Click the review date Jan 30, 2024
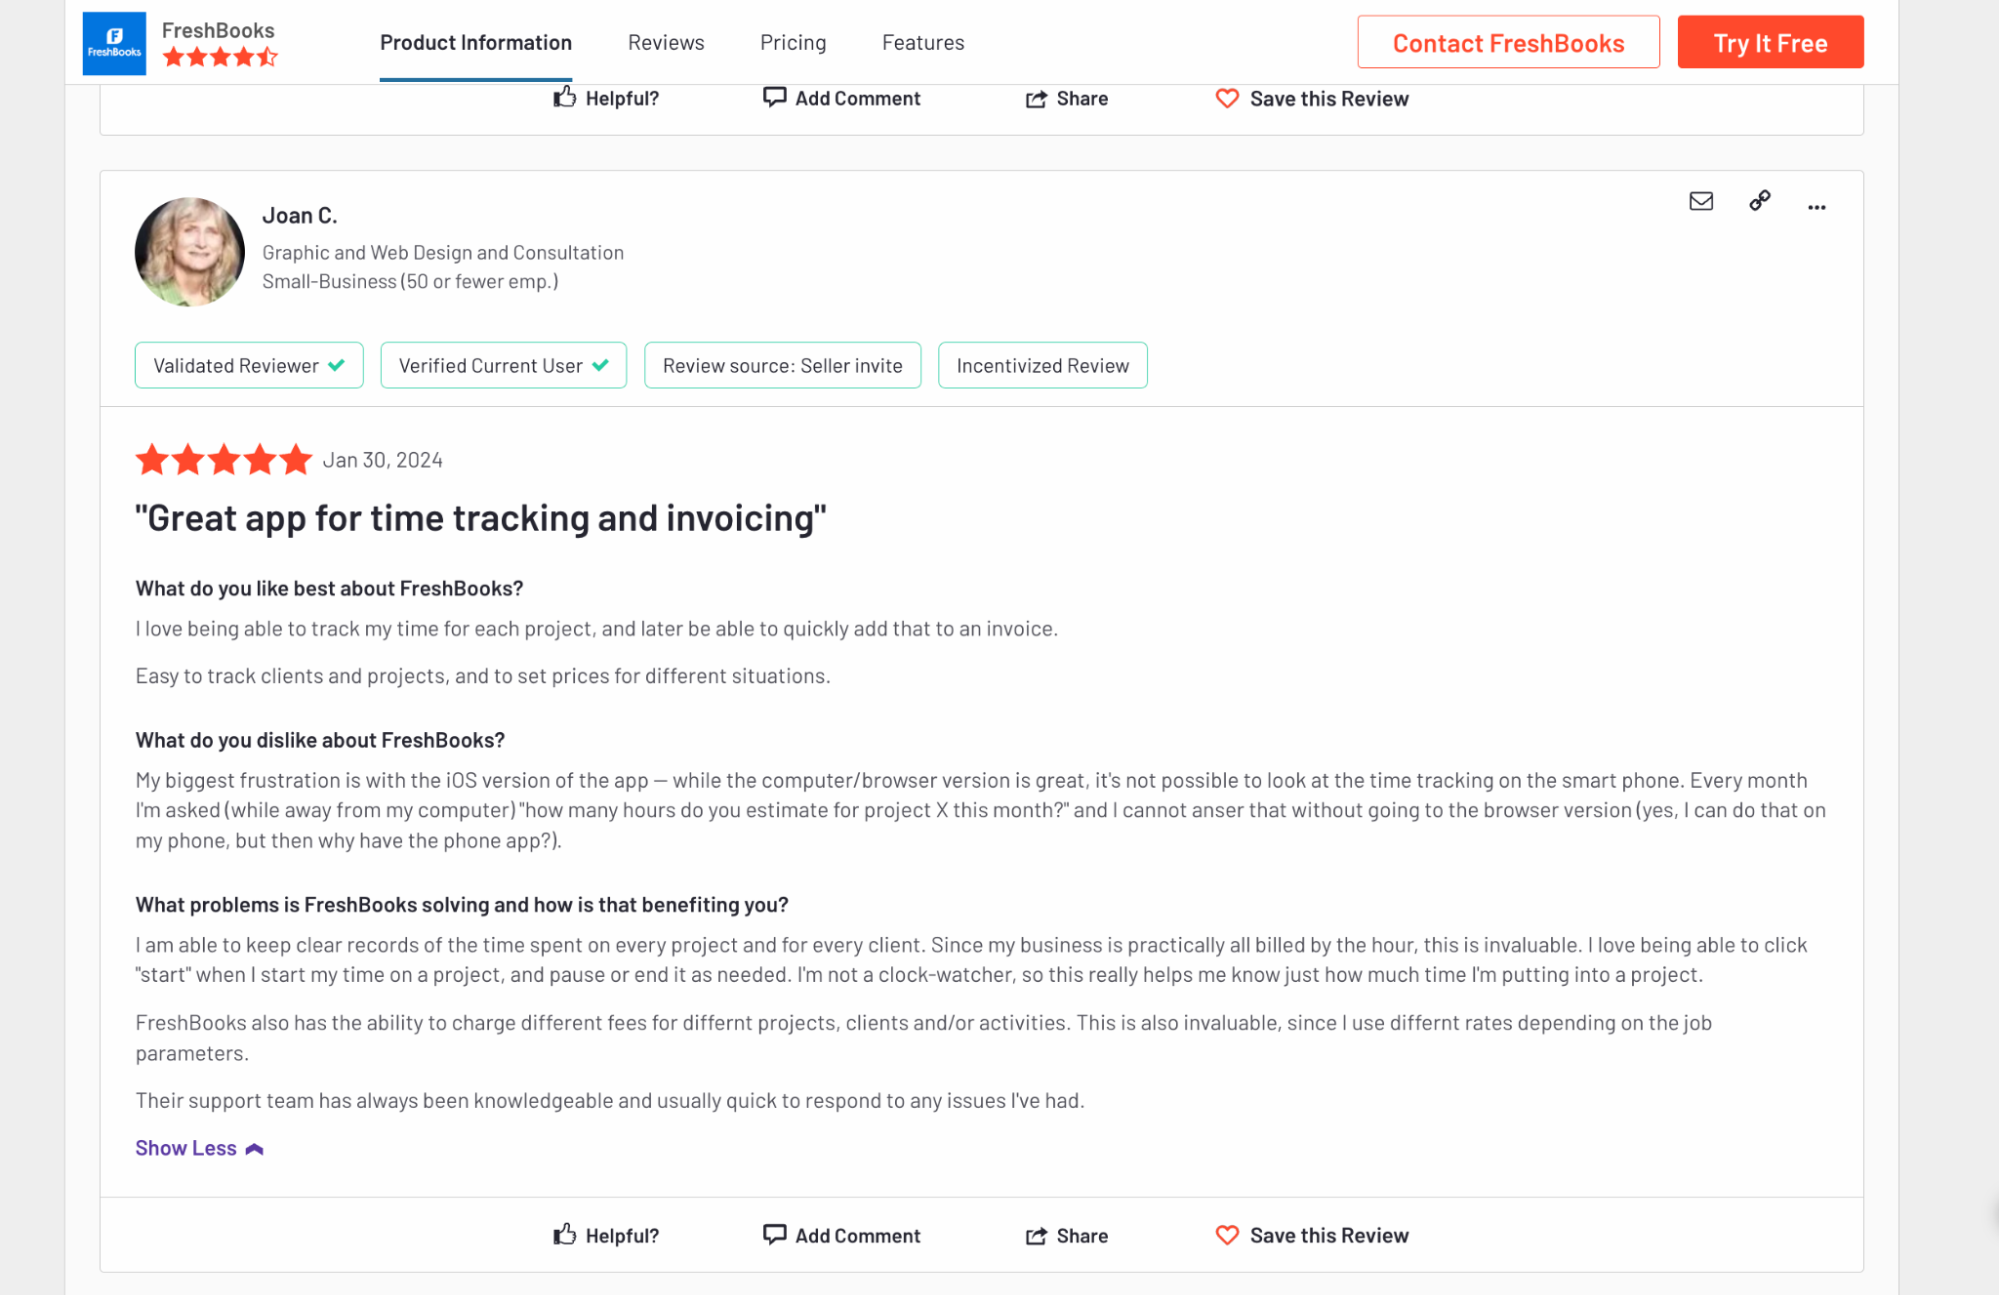Screen dimensions: 1999x1296 tap(382, 460)
